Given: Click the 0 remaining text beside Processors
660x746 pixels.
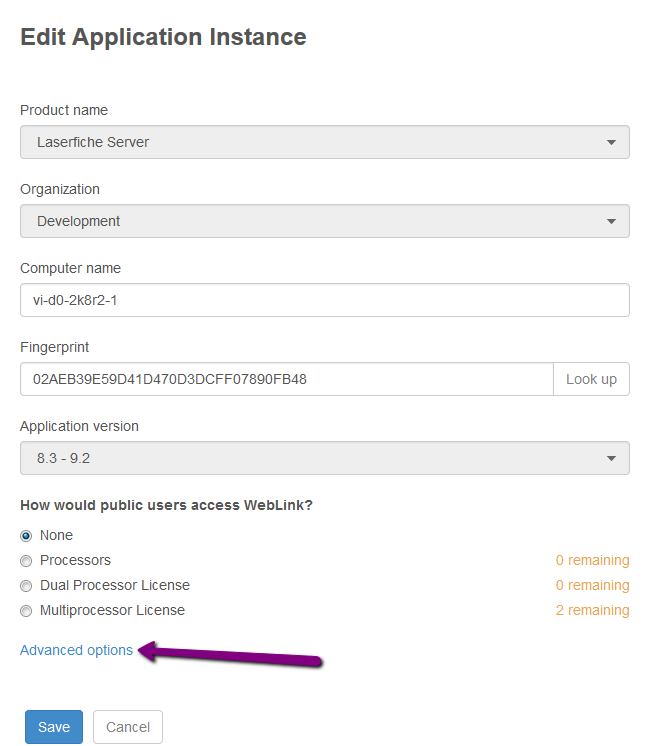Looking at the screenshot, I should [592, 560].
